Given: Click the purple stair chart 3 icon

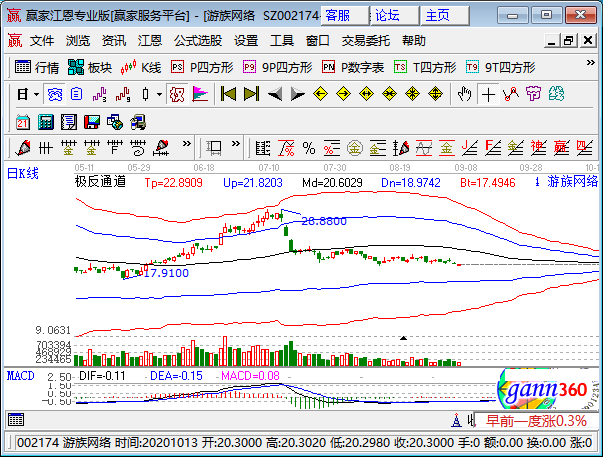Looking at the screenshot, I should point(100,94).
